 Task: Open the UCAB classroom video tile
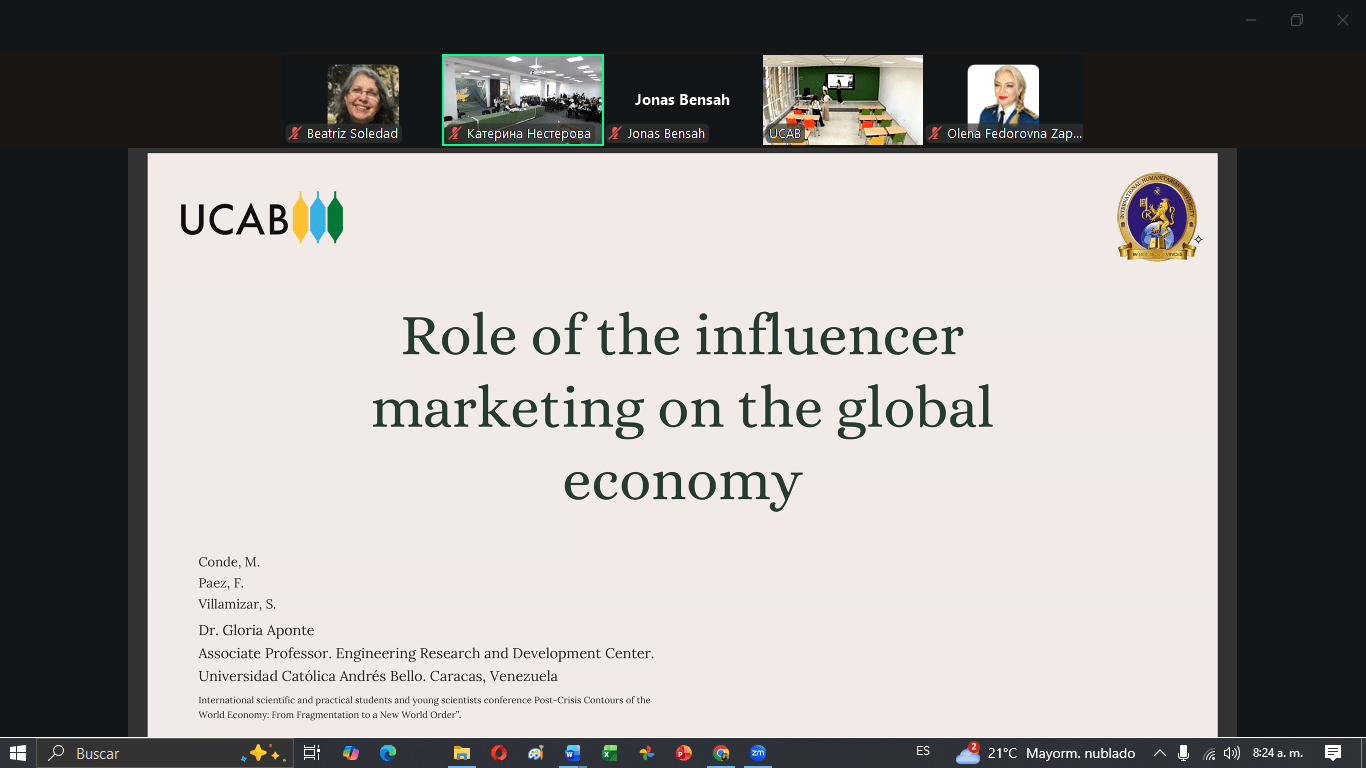[x=842, y=98]
